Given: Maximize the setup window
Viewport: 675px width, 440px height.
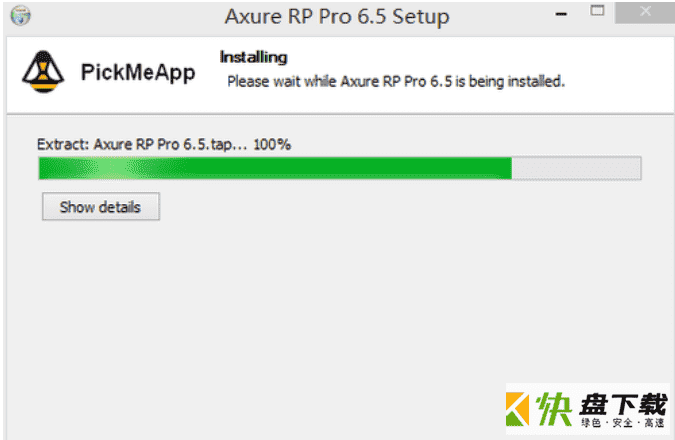Looking at the screenshot, I should [597, 11].
